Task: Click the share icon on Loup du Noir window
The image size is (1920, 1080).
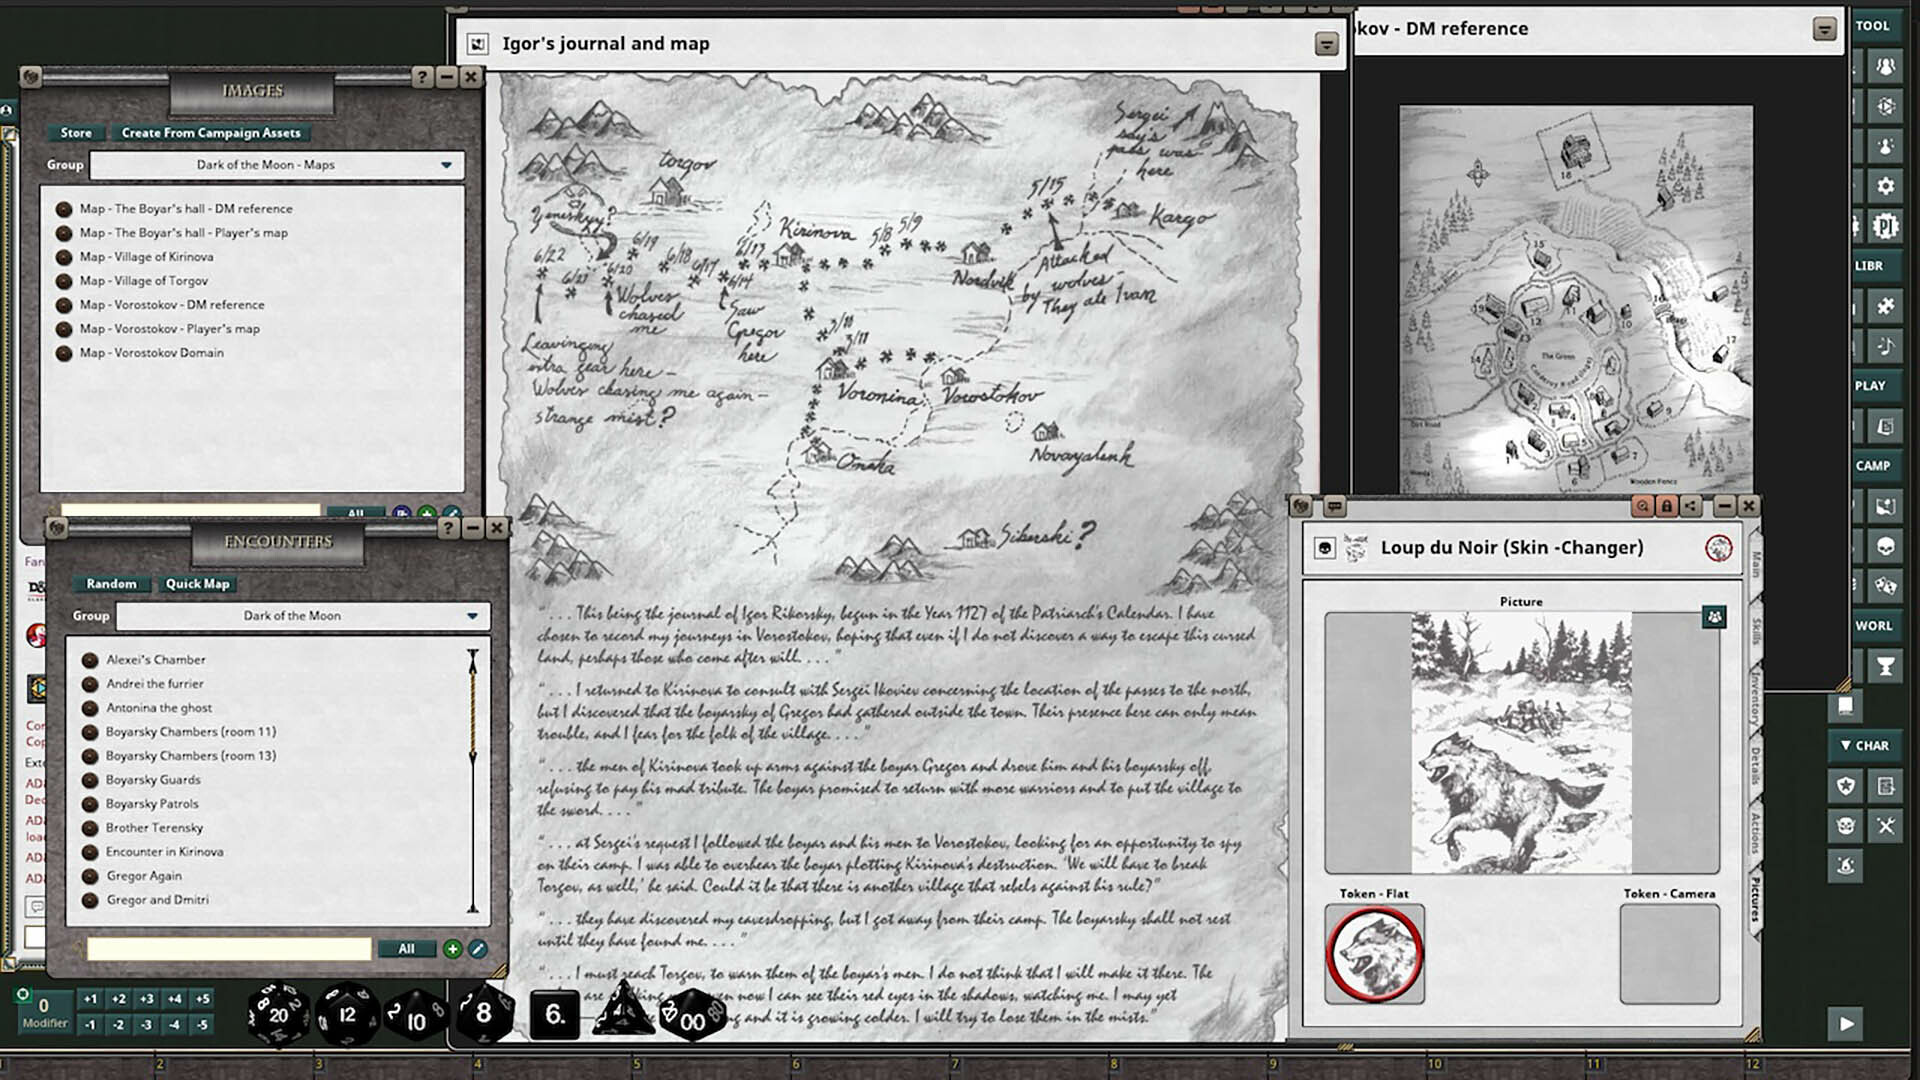Action: tap(1691, 507)
